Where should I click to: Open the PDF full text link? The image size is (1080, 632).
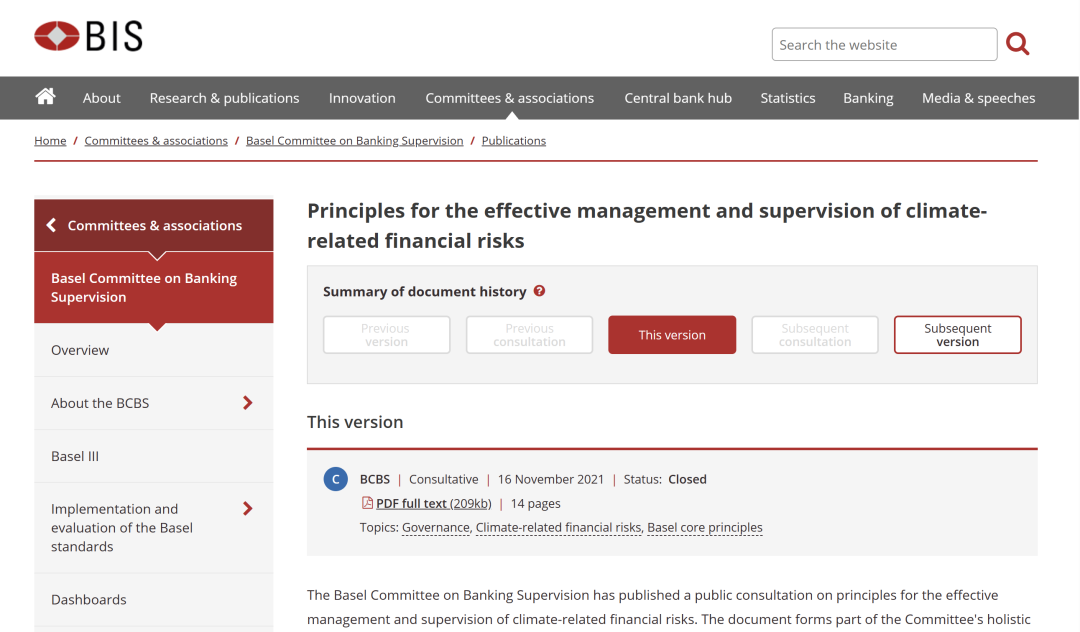433,504
